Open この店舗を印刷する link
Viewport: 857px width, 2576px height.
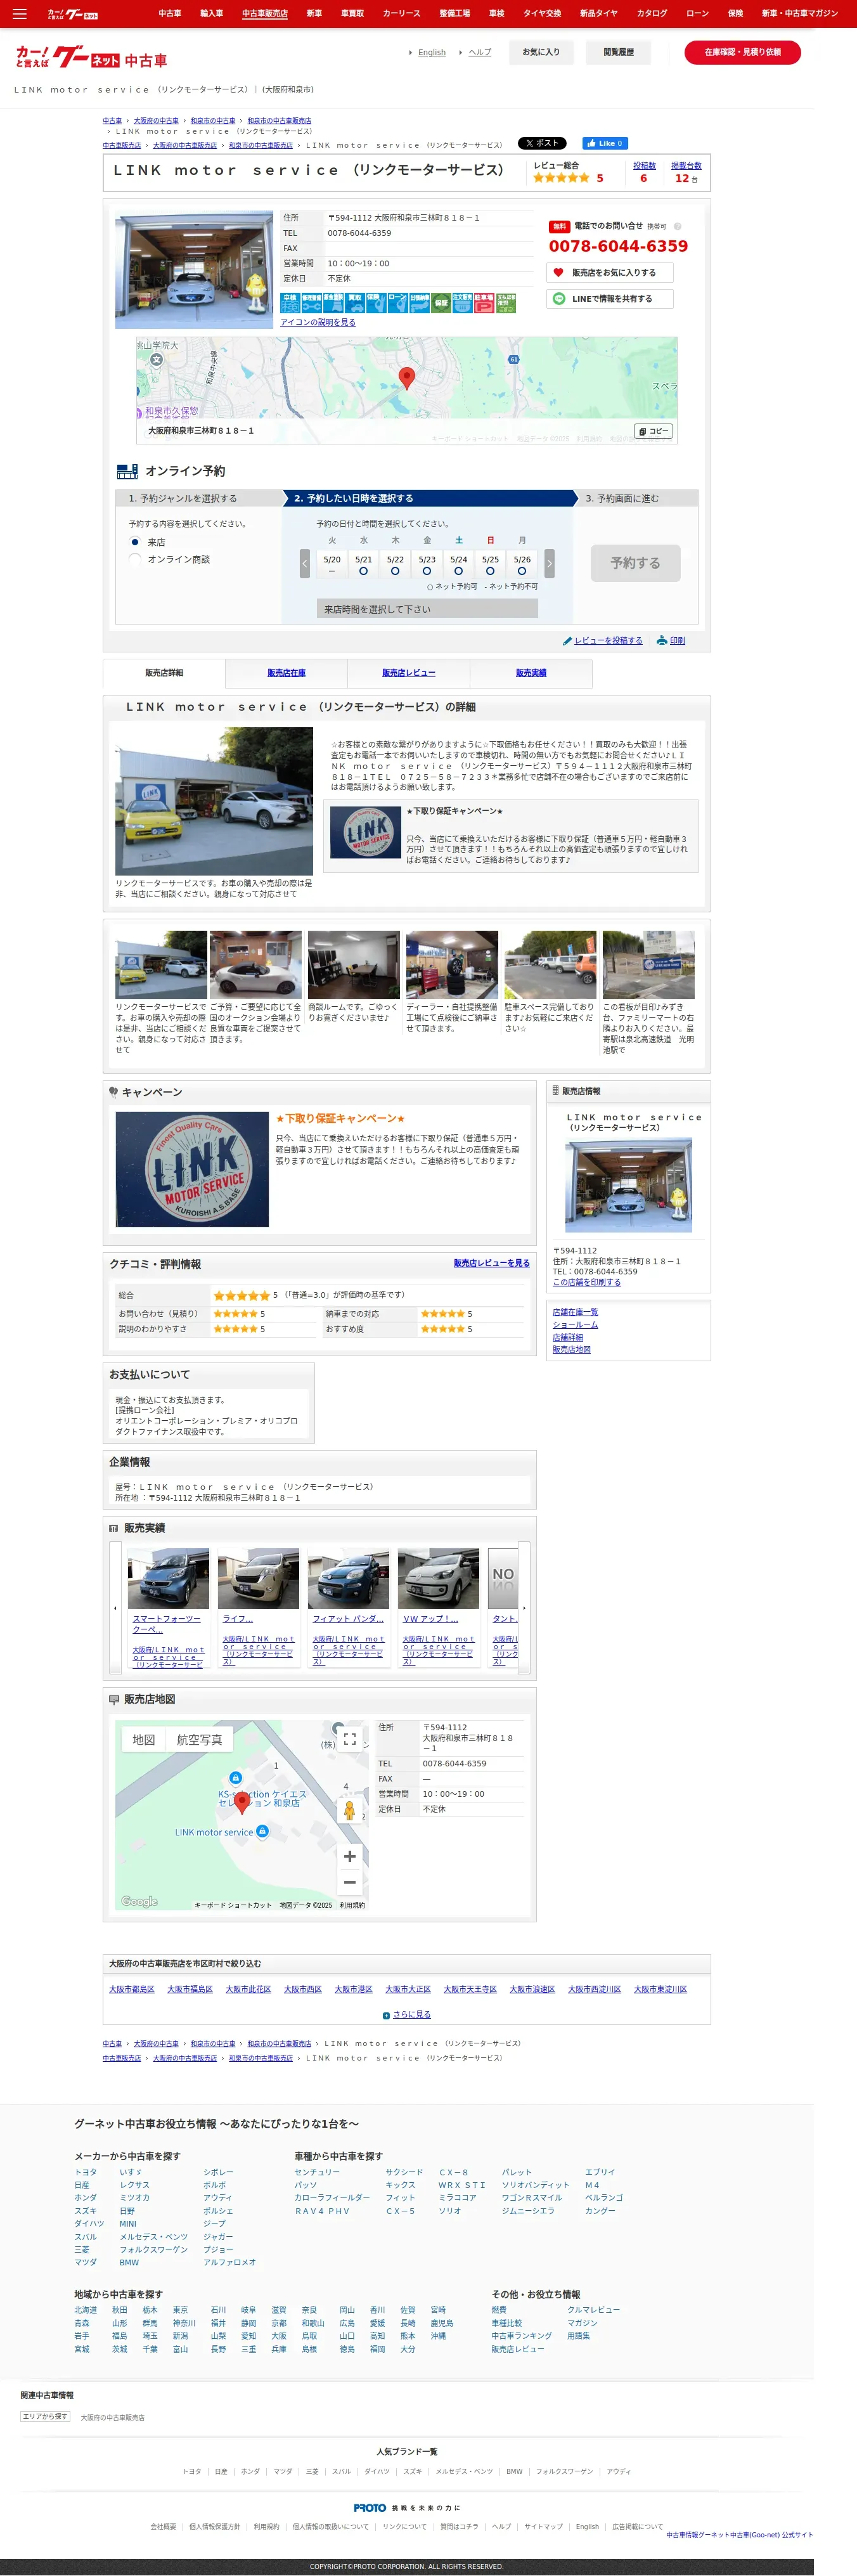[586, 1282]
